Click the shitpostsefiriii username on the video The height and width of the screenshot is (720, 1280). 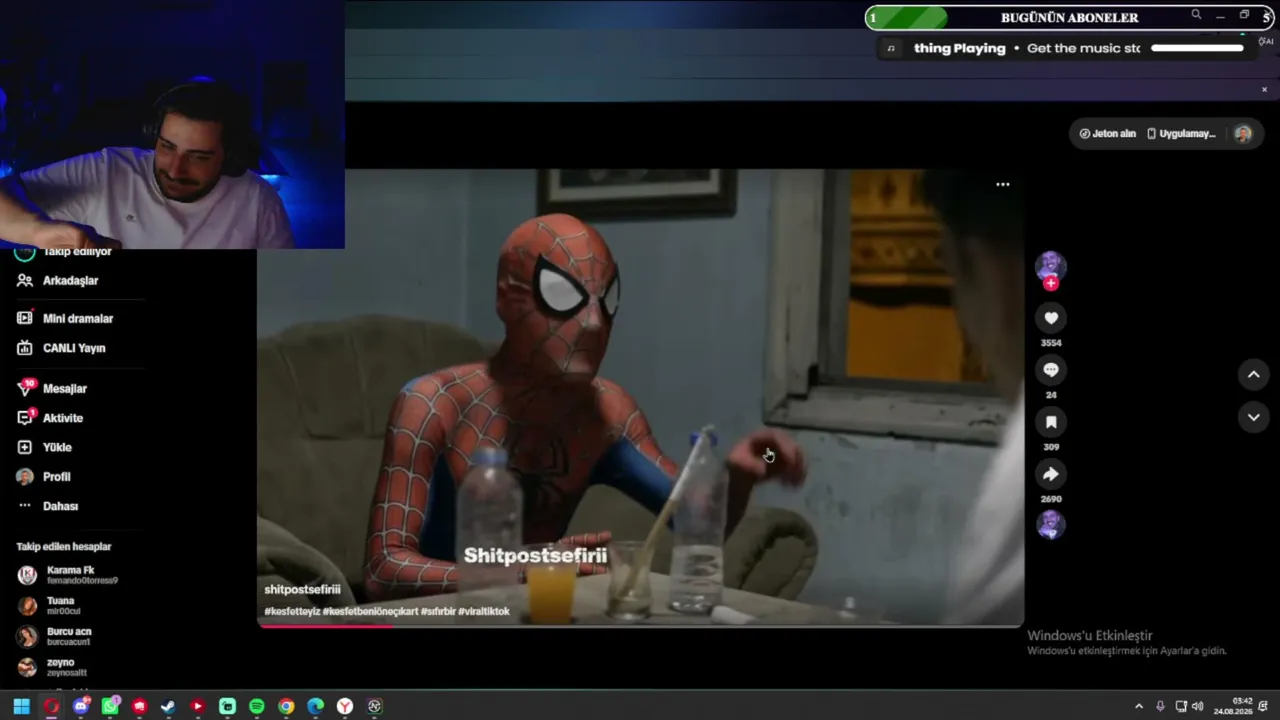(x=302, y=590)
